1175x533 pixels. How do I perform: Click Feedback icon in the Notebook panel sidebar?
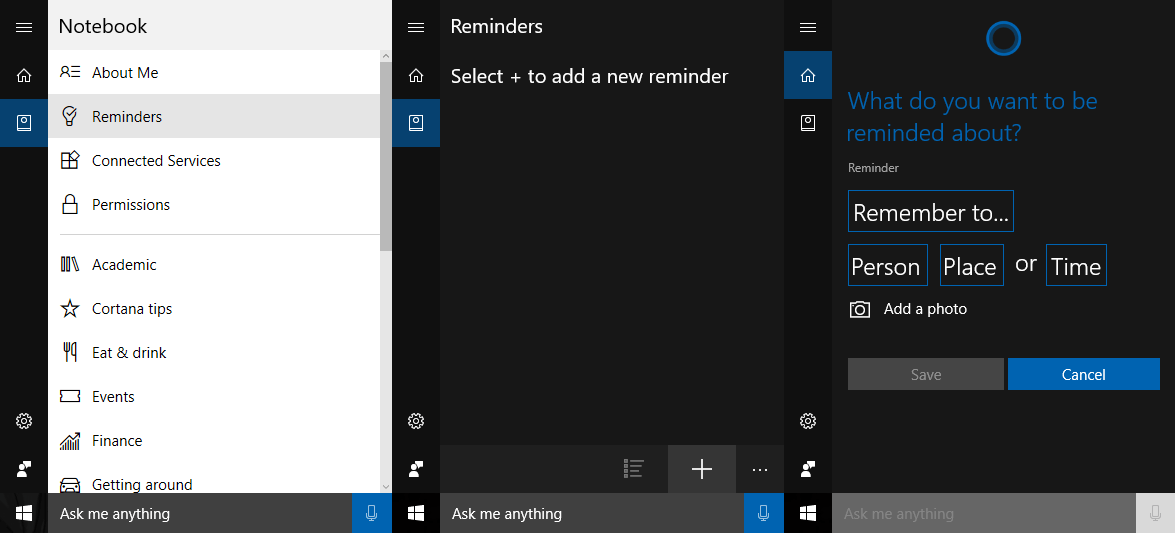(x=24, y=469)
